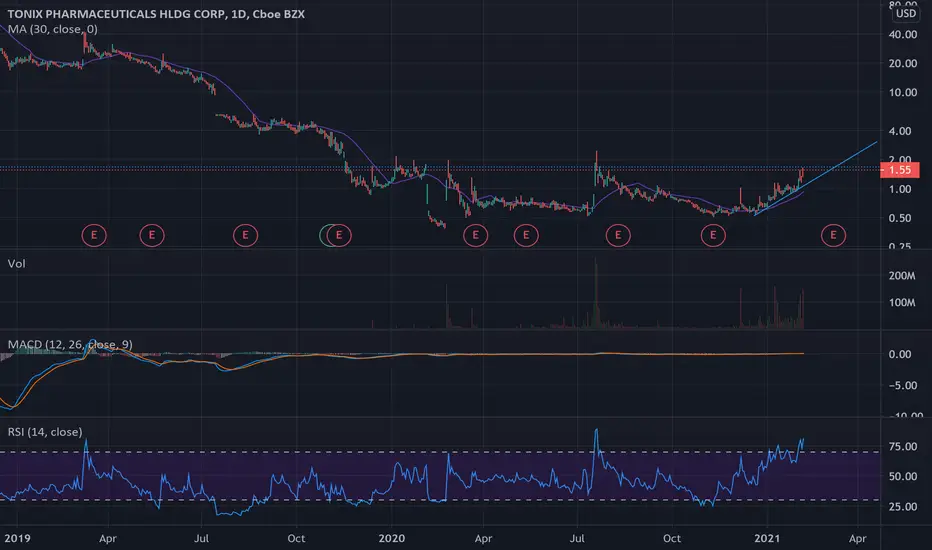
Task: Click the USD currency button
Action: pos(905,13)
